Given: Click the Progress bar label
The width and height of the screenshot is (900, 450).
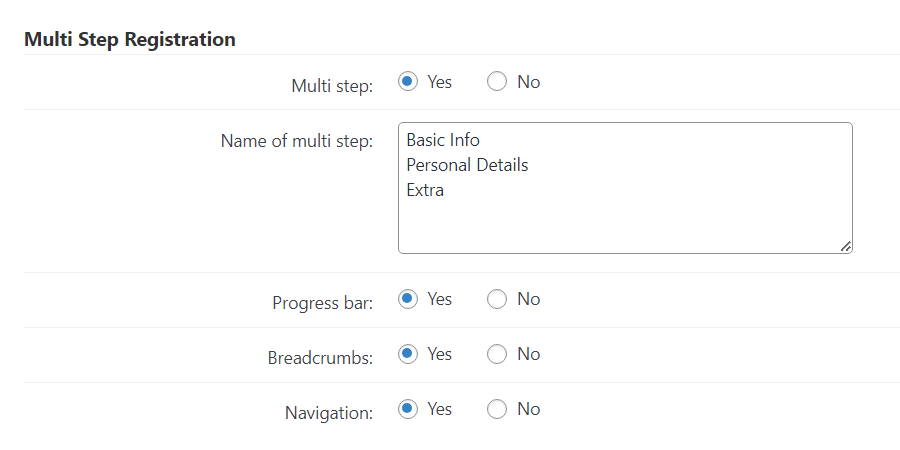Looking at the screenshot, I should [x=323, y=303].
